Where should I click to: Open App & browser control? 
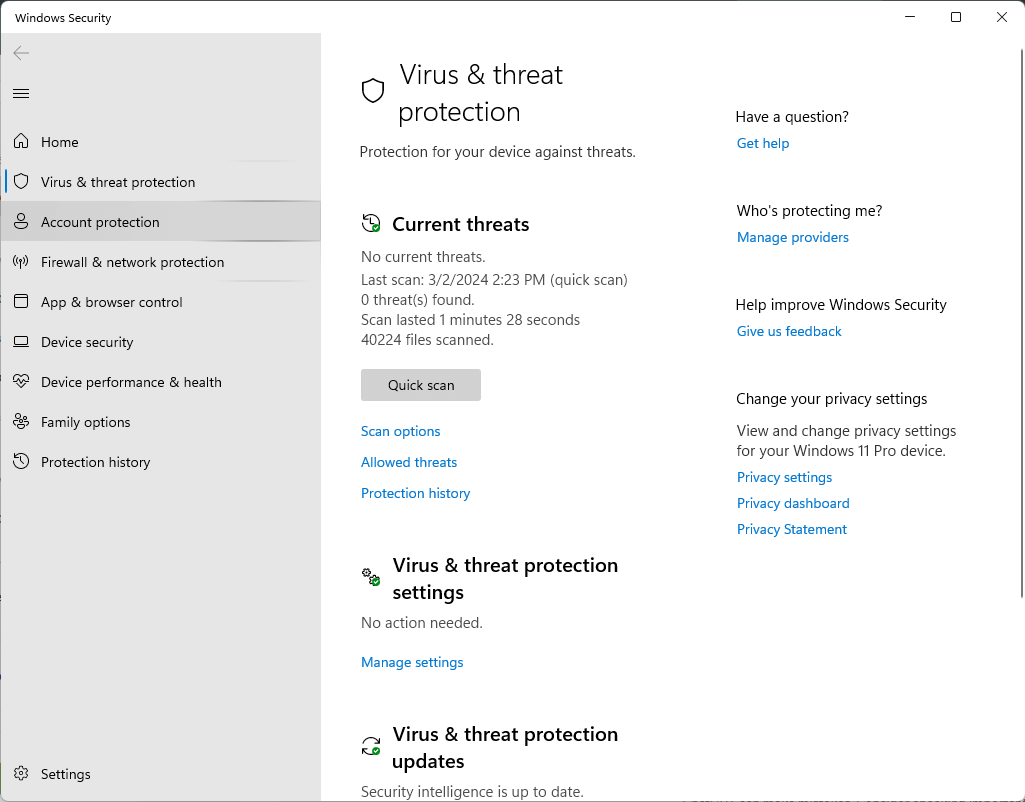[161, 302]
